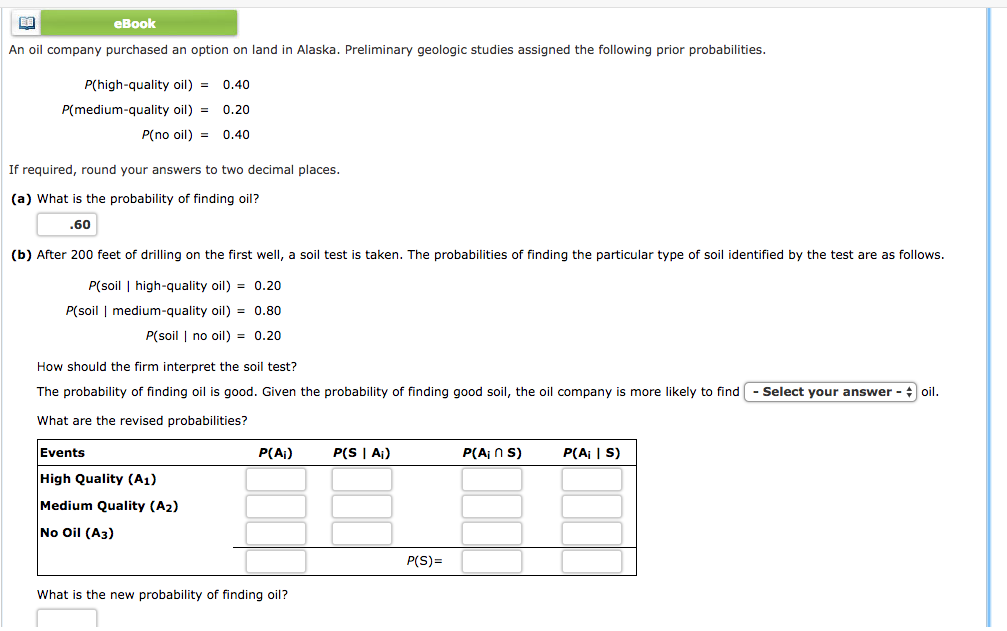Screen dimensions: 1007x631
Task: Click the P(Ai) column total box
Action: click(276, 562)
